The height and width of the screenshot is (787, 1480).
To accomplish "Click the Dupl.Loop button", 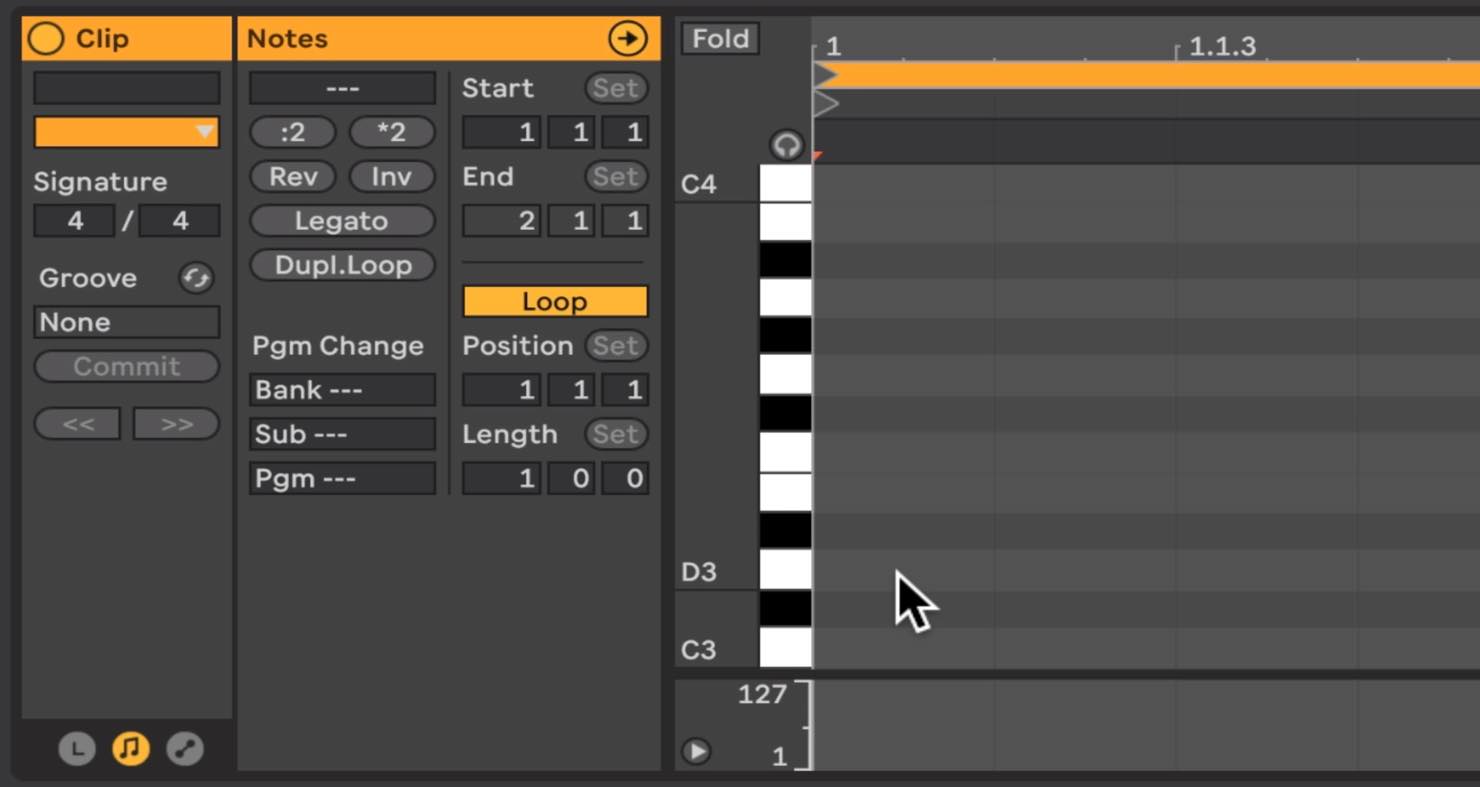I will (x=342, y=265).
